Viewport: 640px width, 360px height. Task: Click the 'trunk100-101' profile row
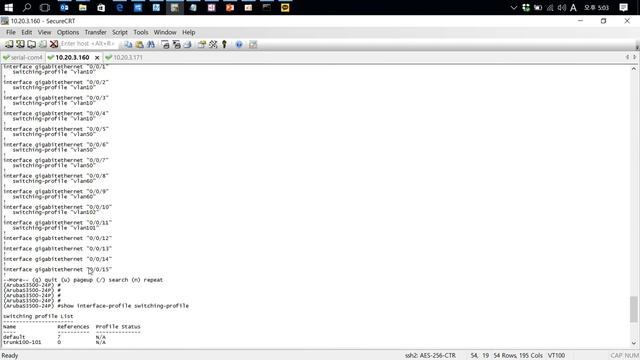tap(54, 342)
